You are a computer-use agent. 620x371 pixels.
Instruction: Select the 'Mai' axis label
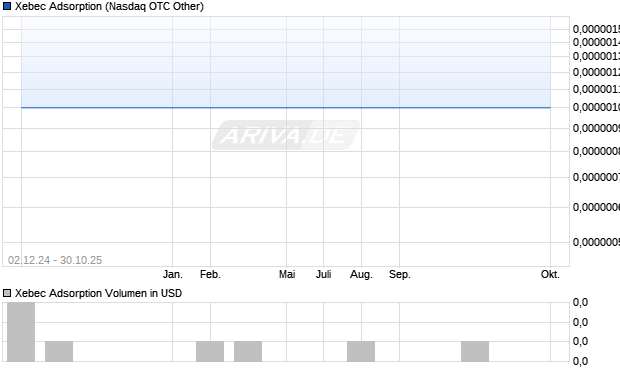287,274
